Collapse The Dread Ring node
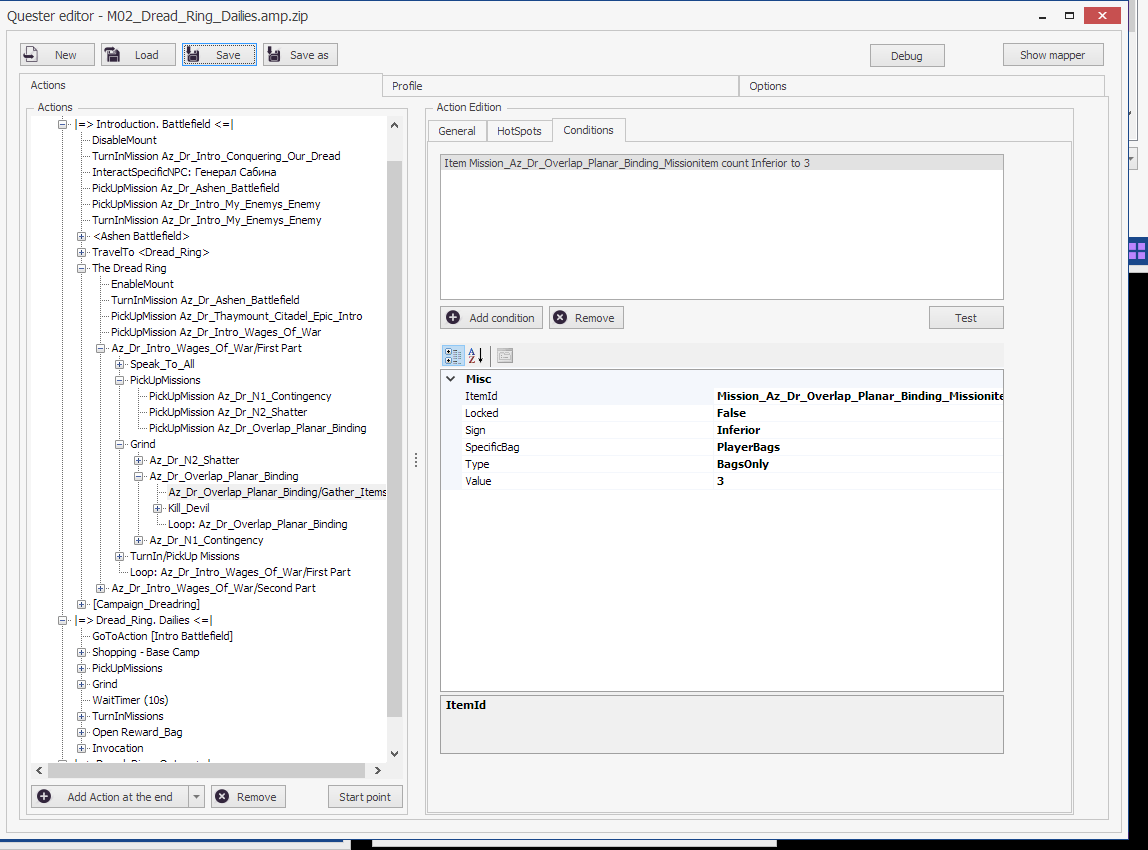 82,269
